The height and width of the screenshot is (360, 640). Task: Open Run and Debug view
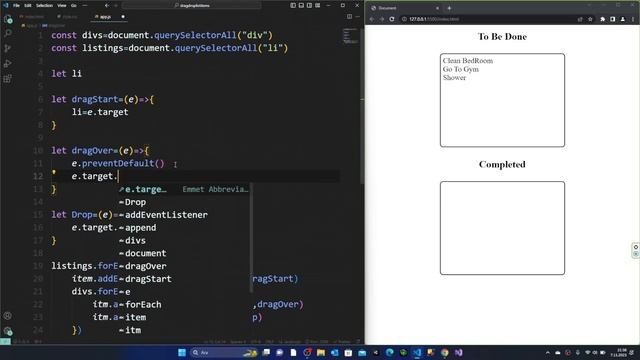[x=7, y=63]
